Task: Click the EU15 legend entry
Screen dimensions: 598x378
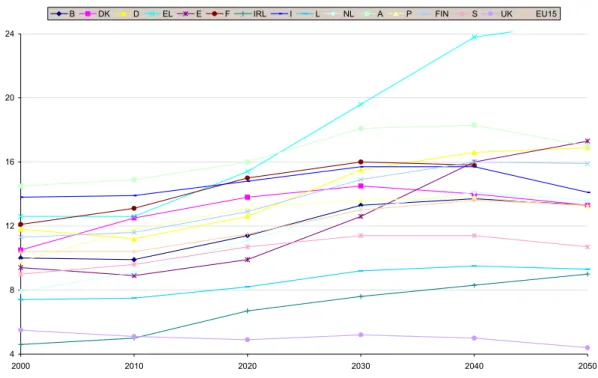Action: click(537, 14)
